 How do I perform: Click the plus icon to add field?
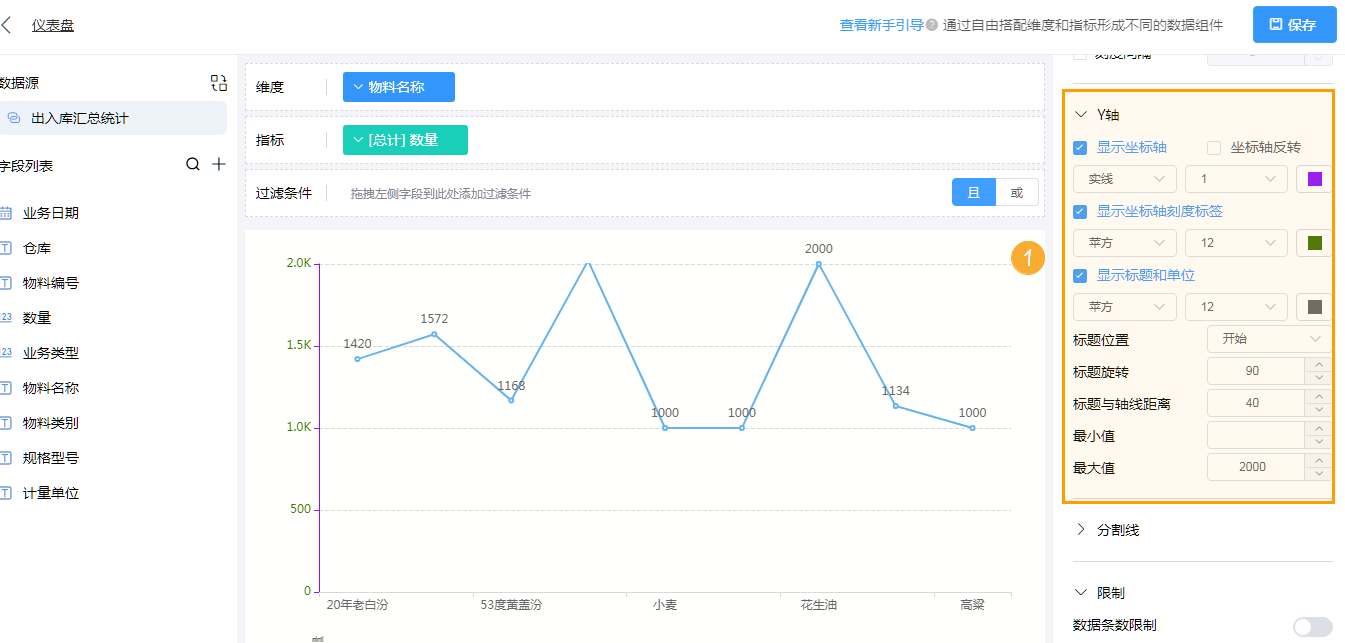pyautogui.click(x=219, y=164)
